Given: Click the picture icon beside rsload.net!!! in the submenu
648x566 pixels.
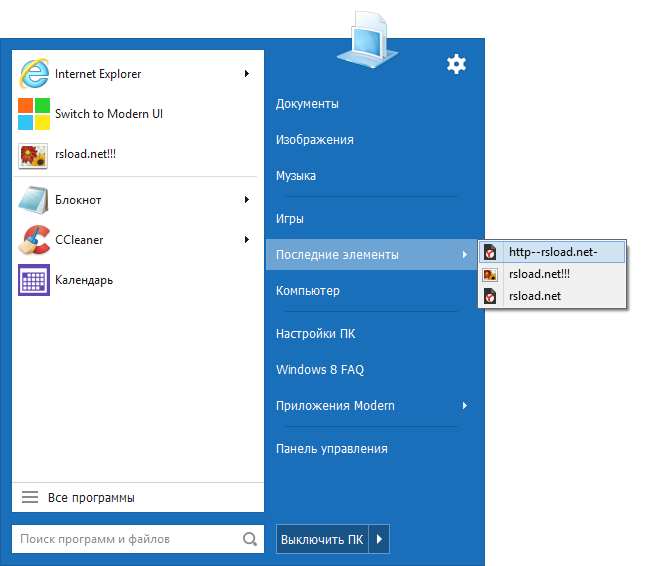Looking at the screenshot, I should 490,274.
